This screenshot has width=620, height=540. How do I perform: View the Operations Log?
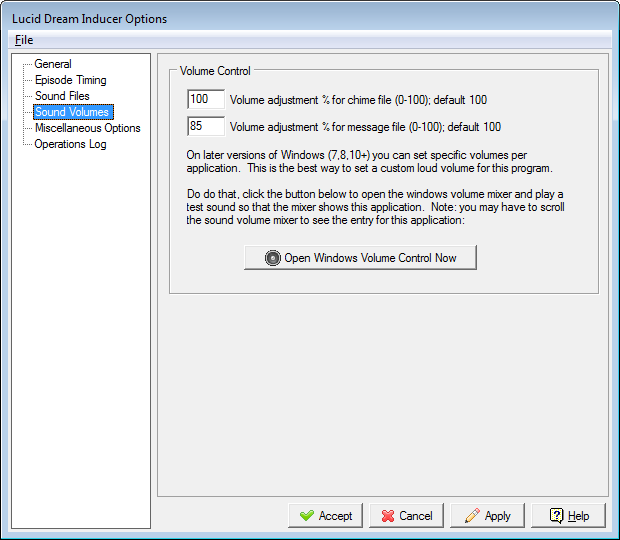(x=70, y=144)
